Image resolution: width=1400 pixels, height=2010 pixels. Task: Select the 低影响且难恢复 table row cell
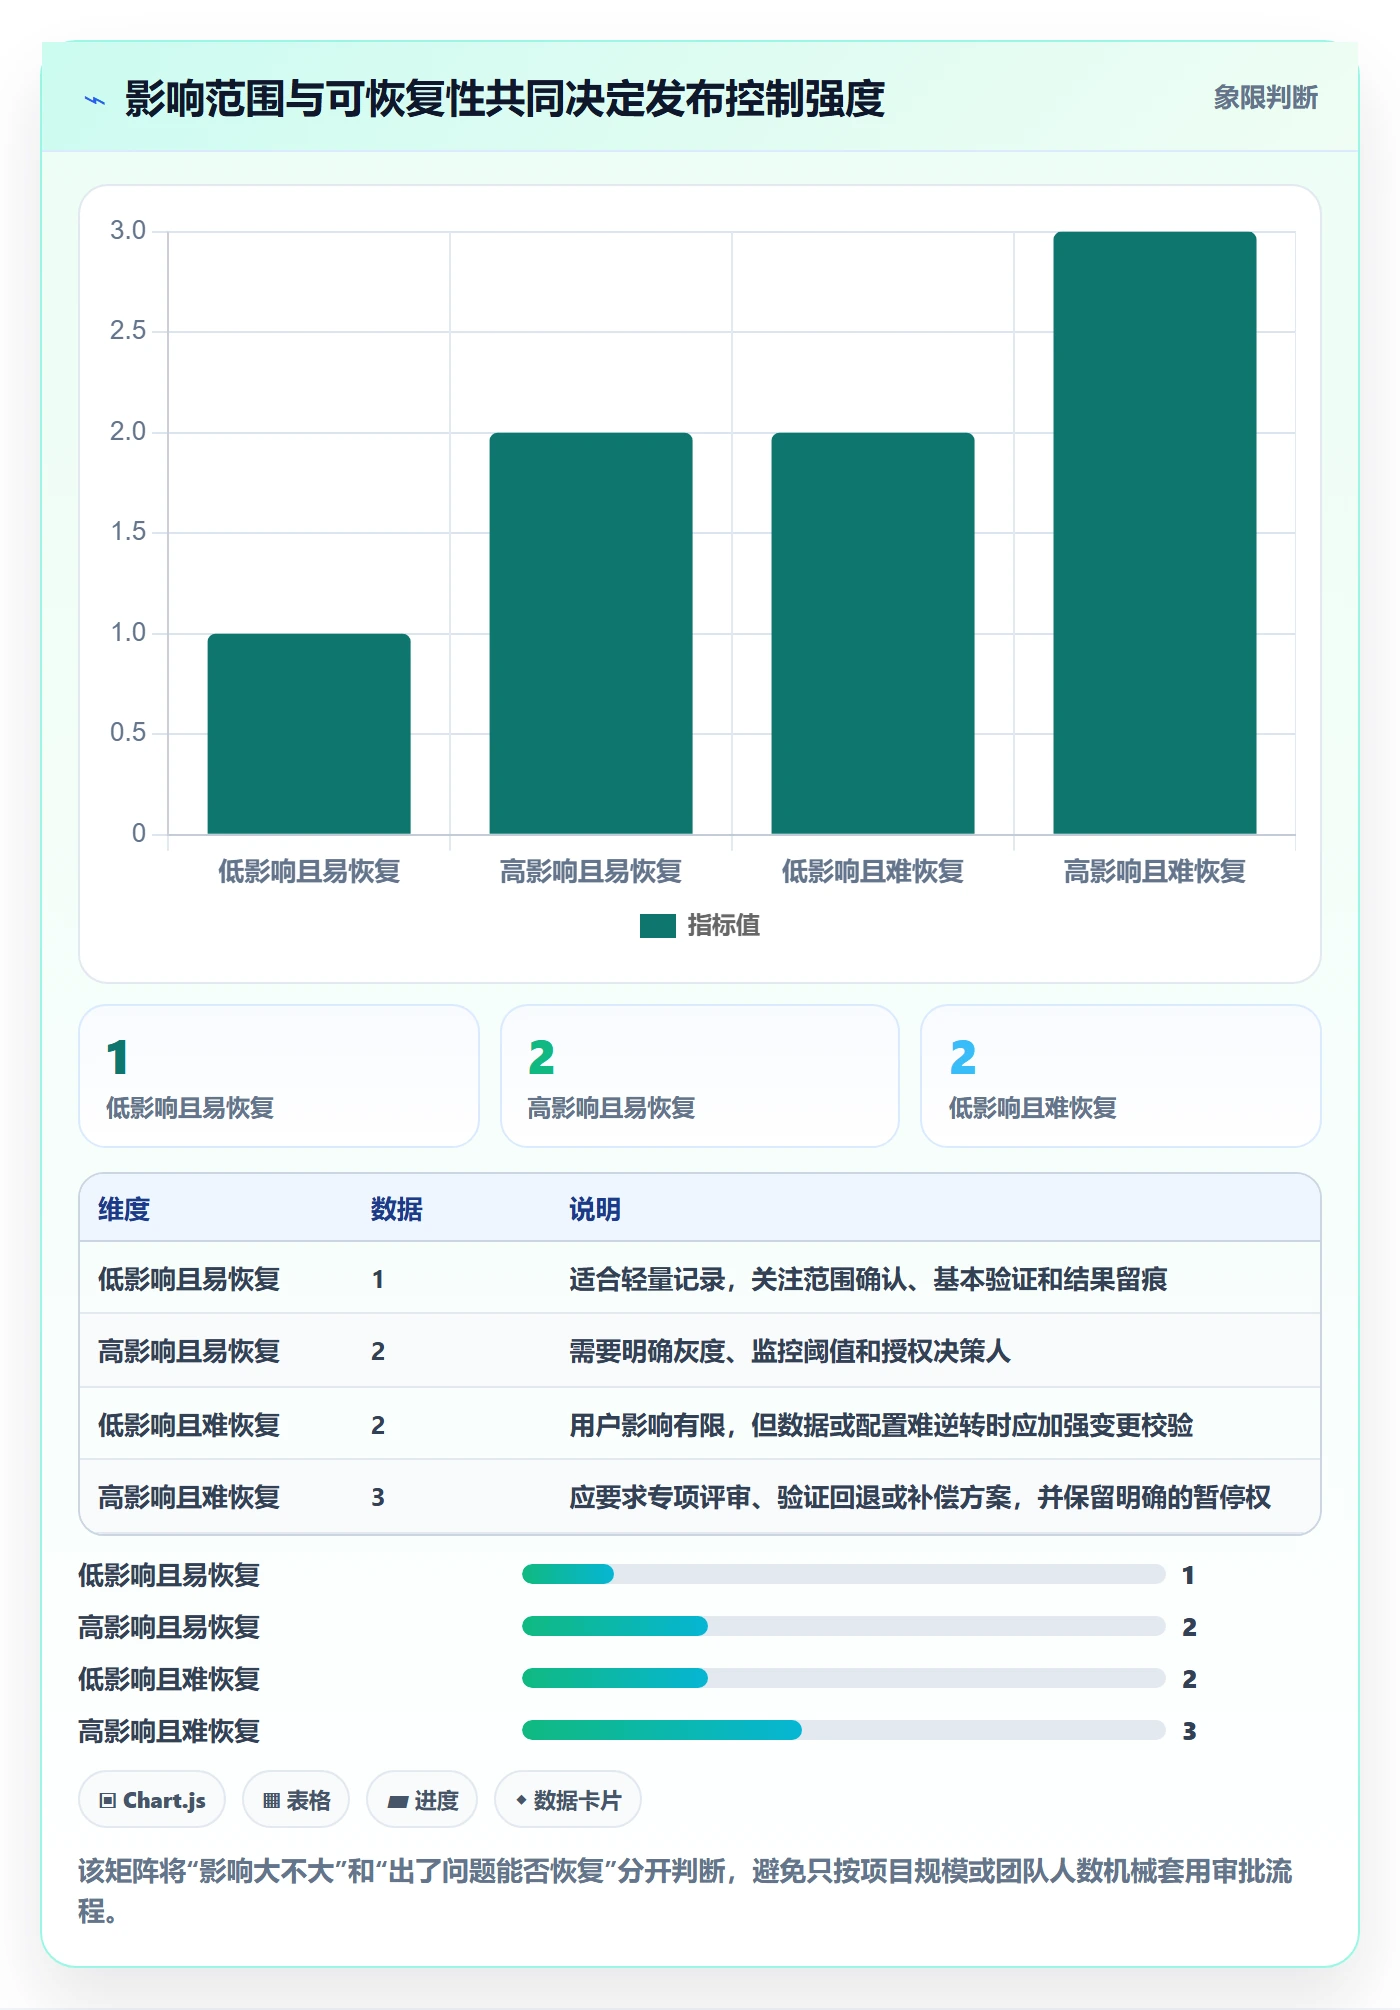pos(189,1425)
